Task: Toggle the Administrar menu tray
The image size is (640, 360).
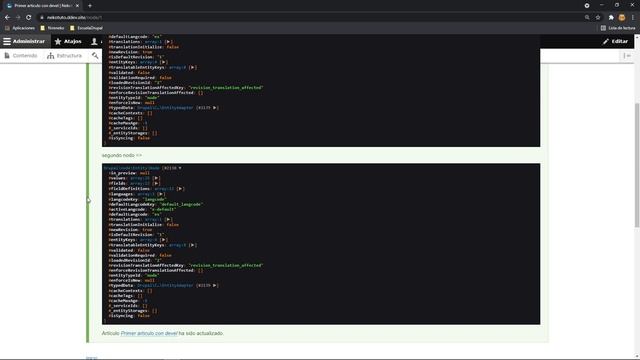Action: [24, 41]
